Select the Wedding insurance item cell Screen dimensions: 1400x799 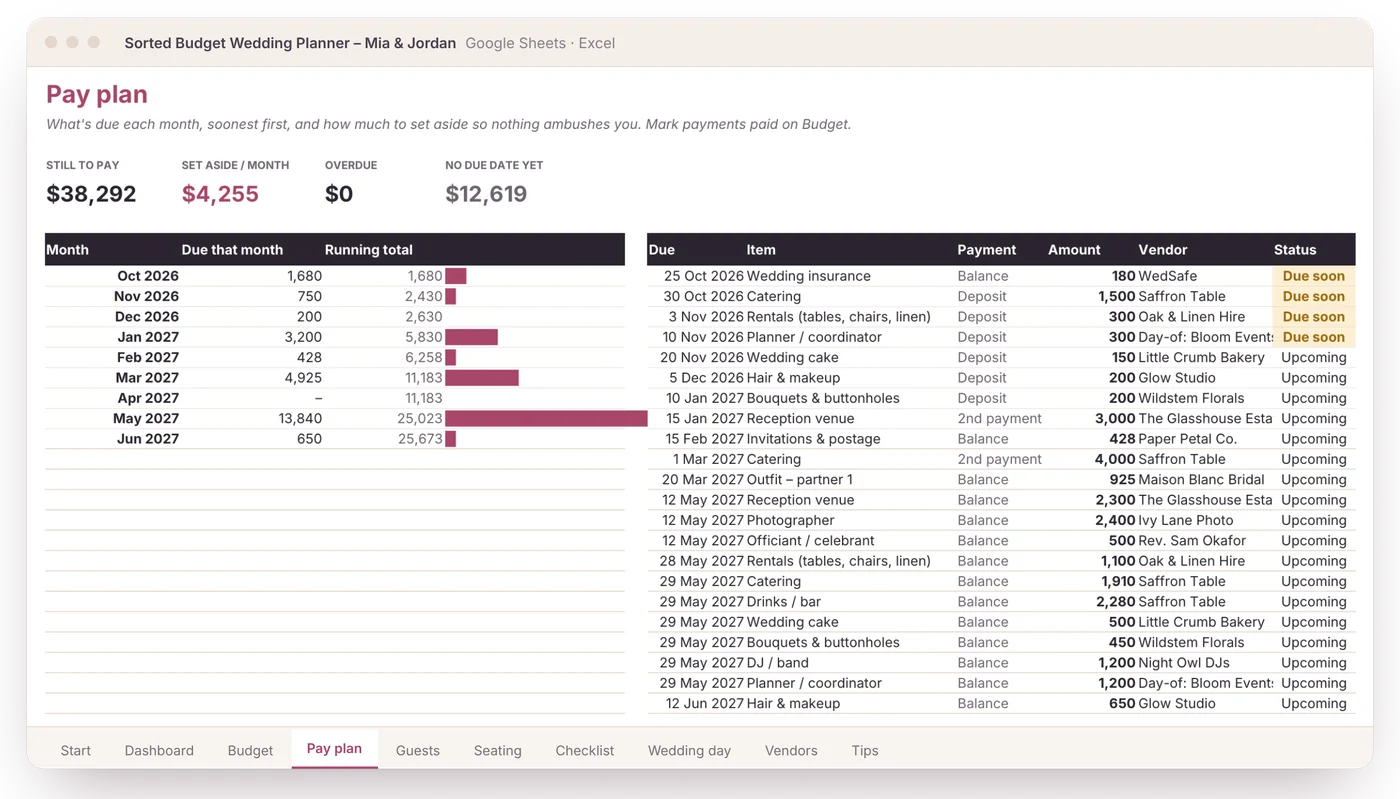click(809, 276)
